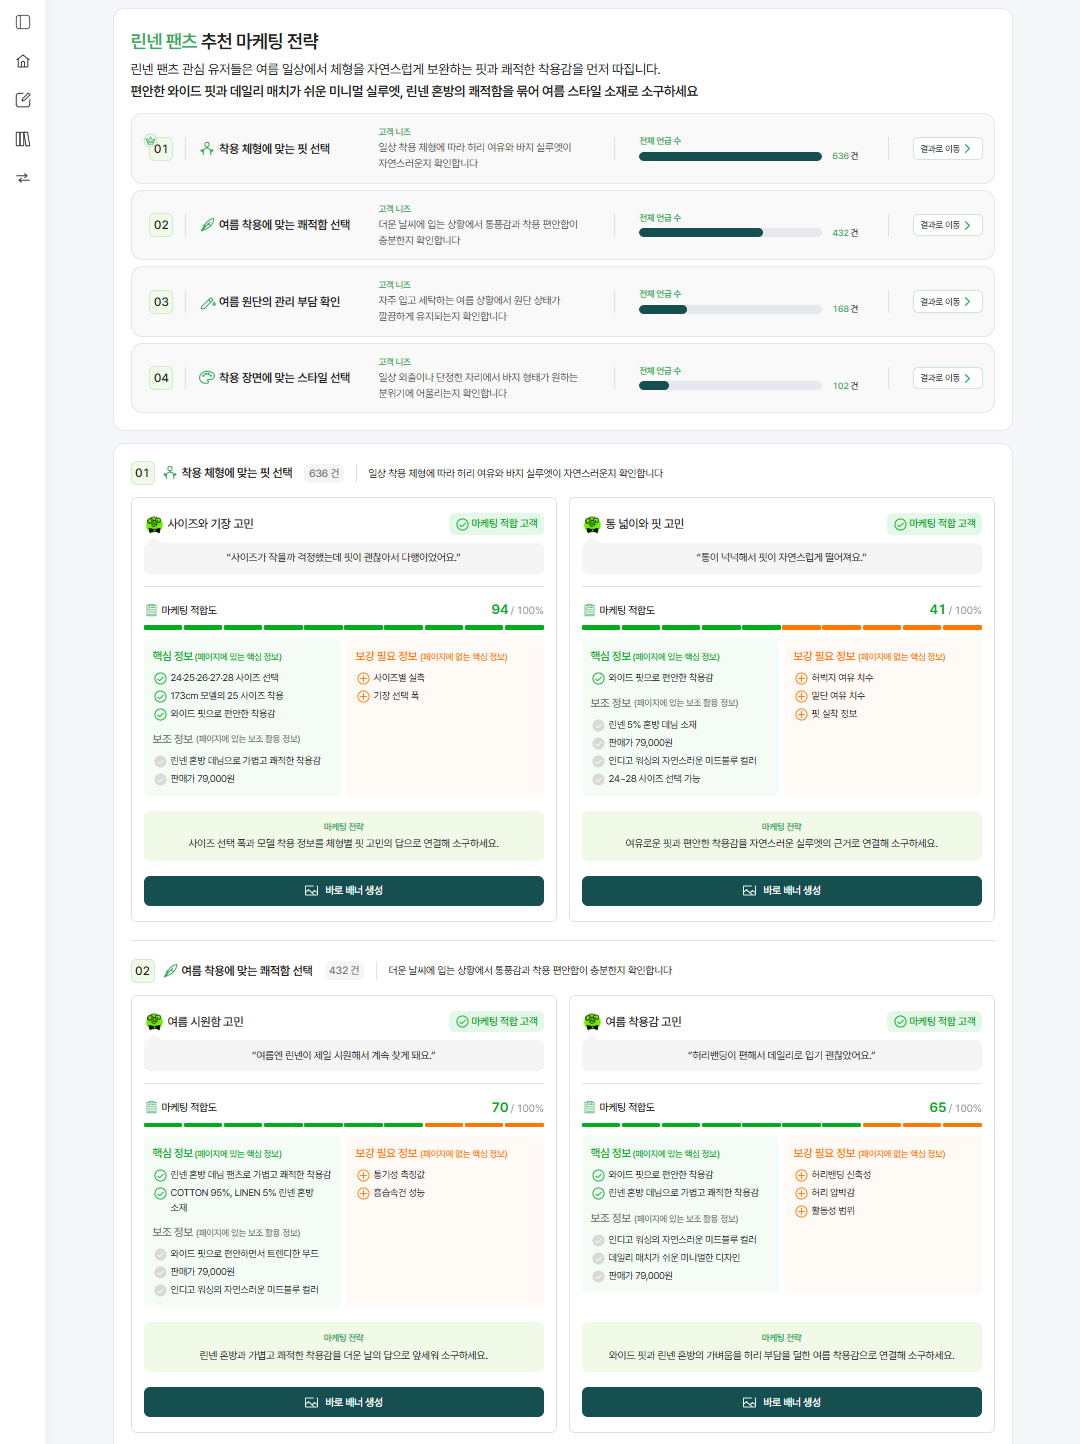Click the 허리 압박감 text

coord(833,1193)
